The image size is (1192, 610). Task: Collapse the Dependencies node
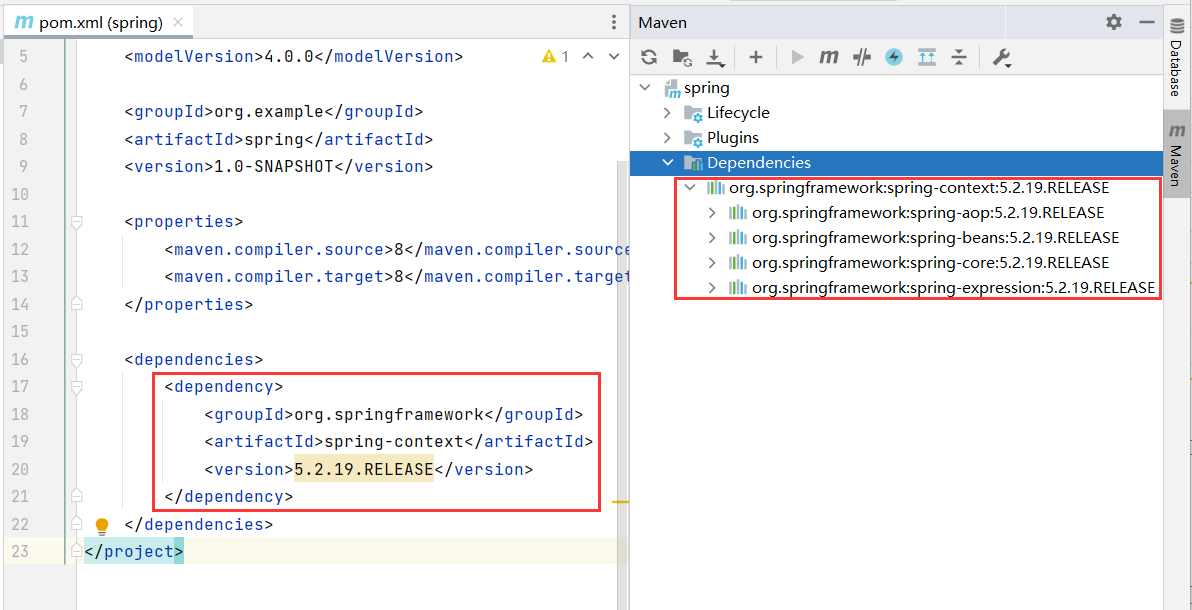pos(668,163)
